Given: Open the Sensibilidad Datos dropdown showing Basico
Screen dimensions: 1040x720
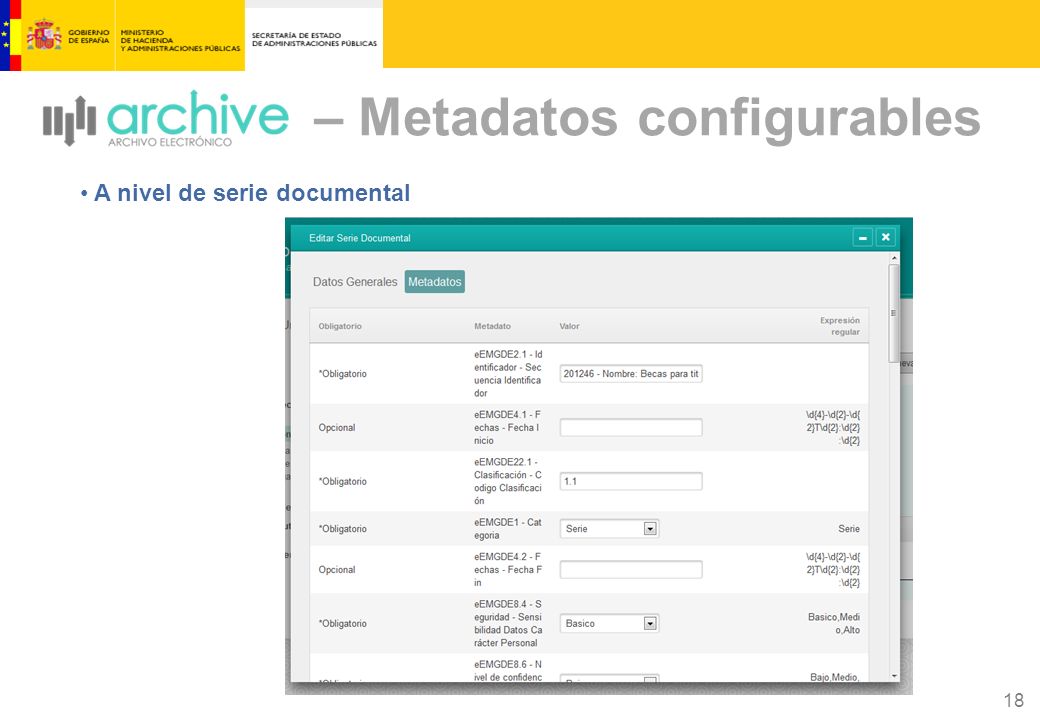Looking at the screenshot, I should pos(610,623).
